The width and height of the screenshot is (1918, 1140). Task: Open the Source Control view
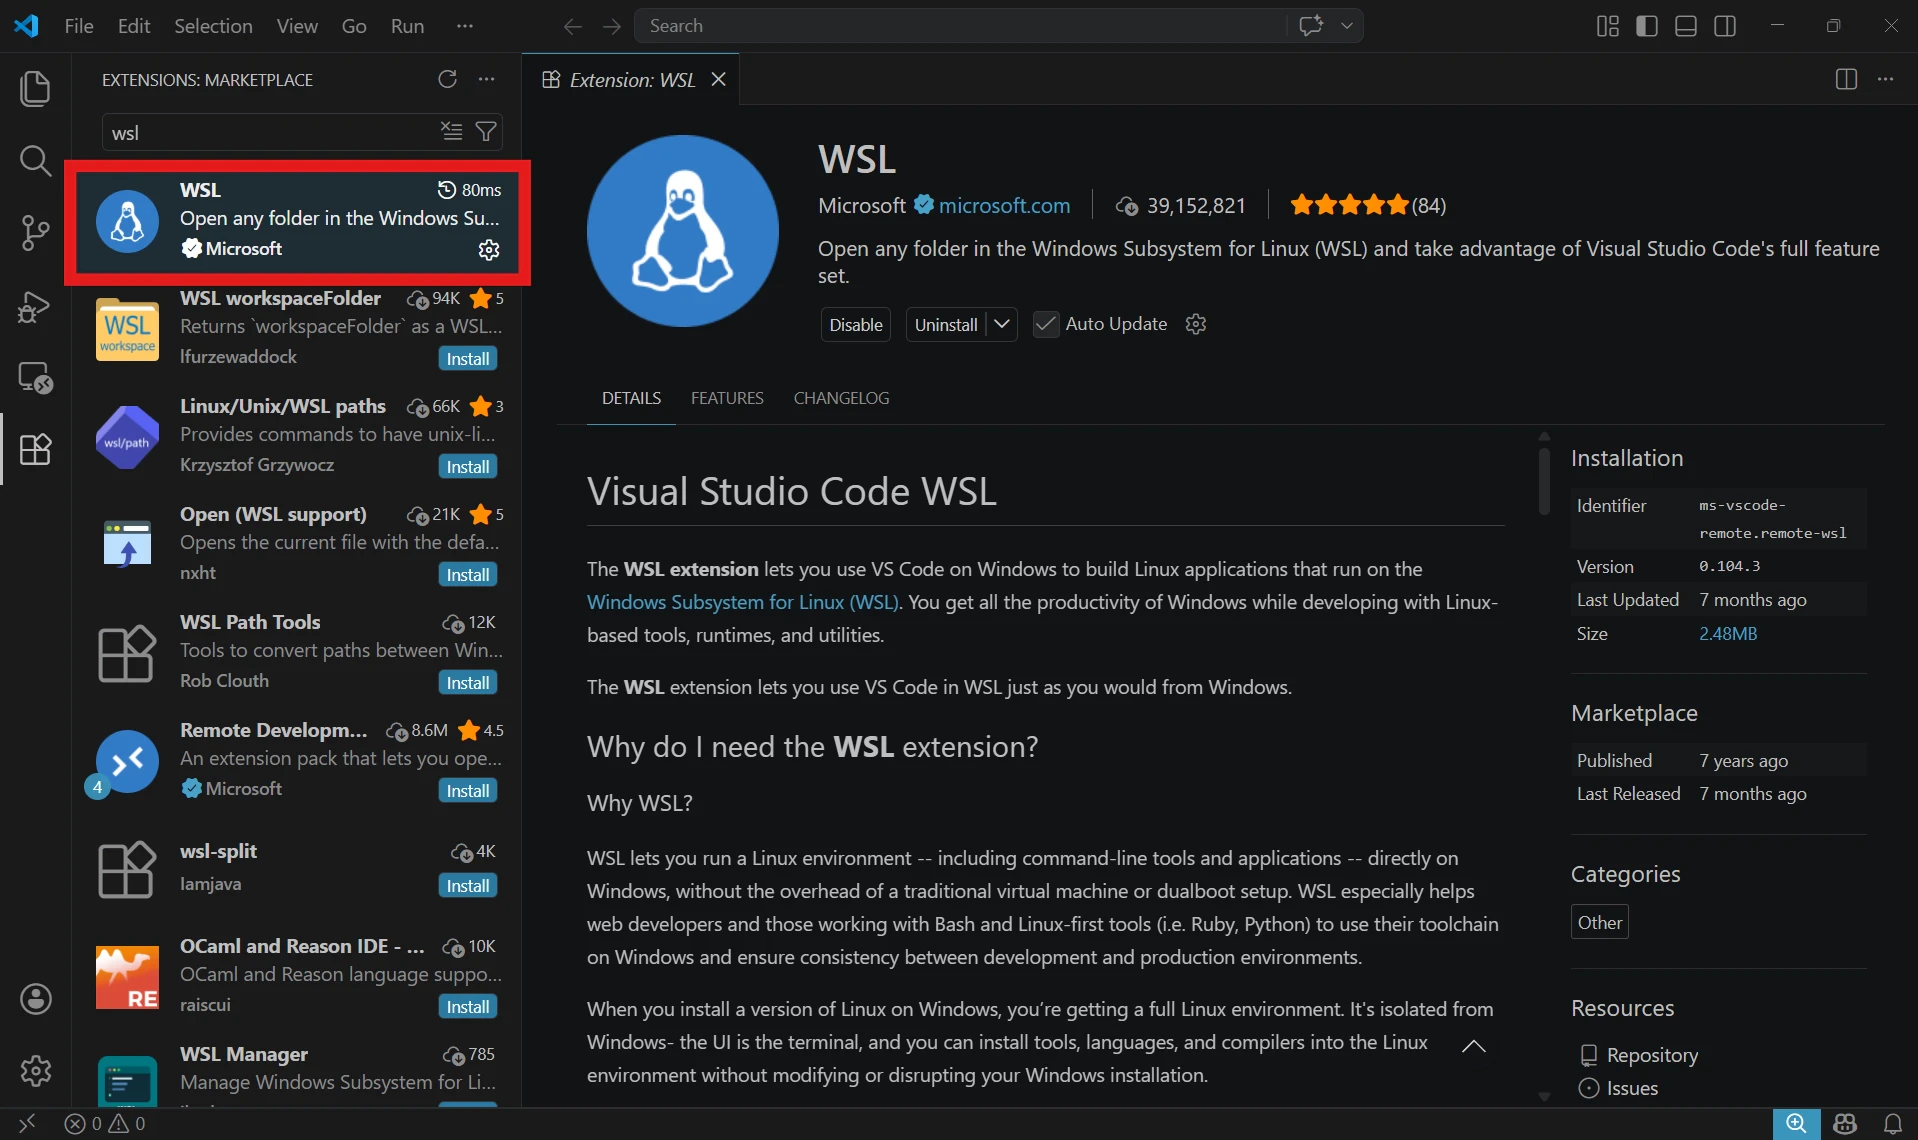click(35, 233)
